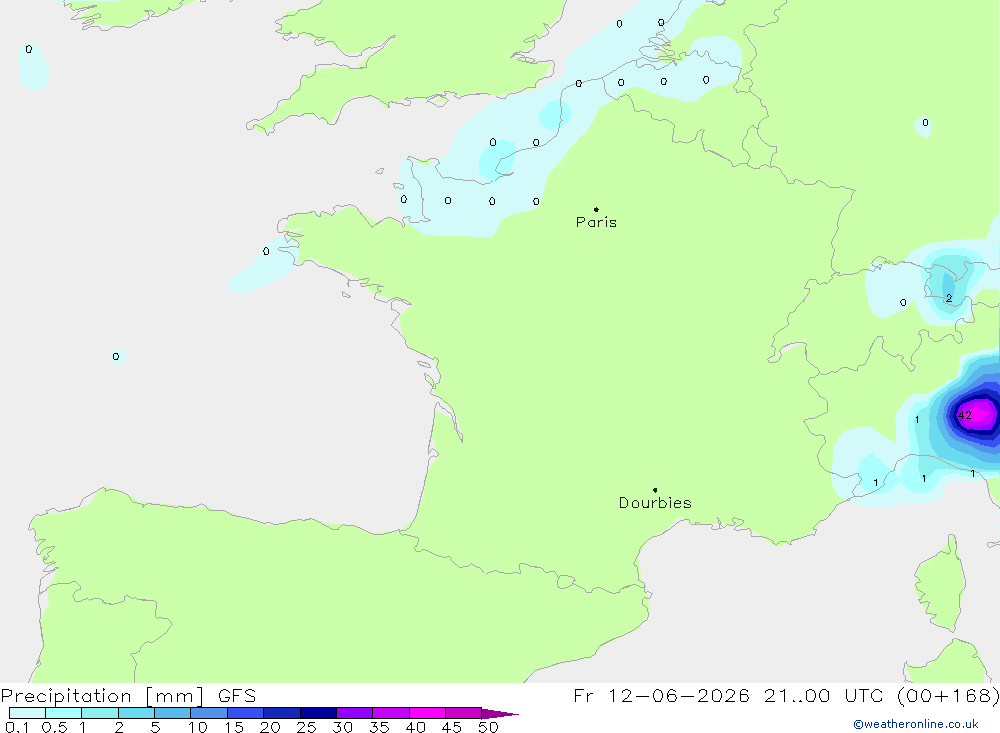Pick the 0.1–0.5 mm lightest cyan legend swatch
The width and height of the screenshot is (1000, 733).
pyautogui.click(x=27, y=713)
